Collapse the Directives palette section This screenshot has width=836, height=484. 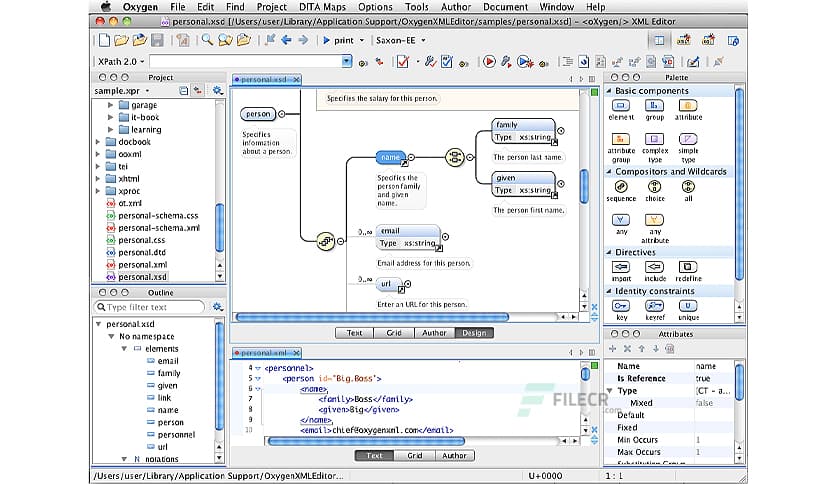[x=609, y=252]
